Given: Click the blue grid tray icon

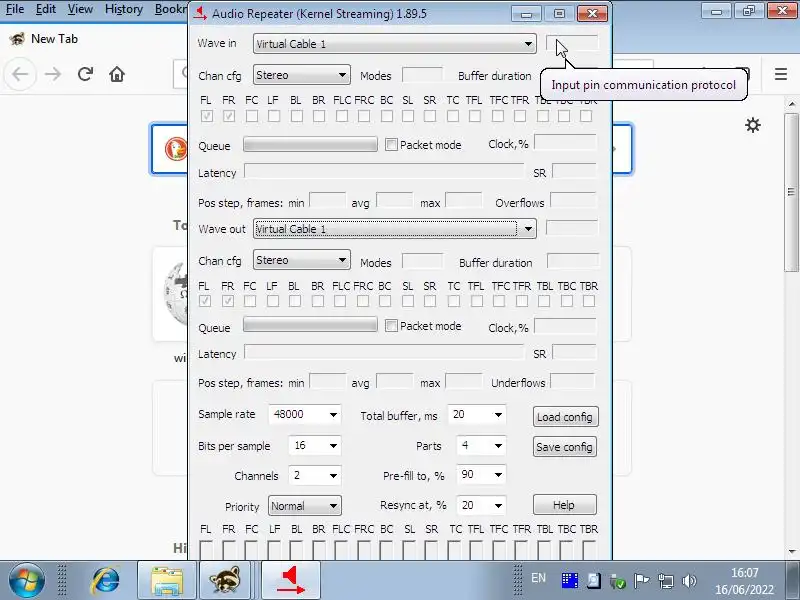Looking at the screenshot, I should click(570, 581).
